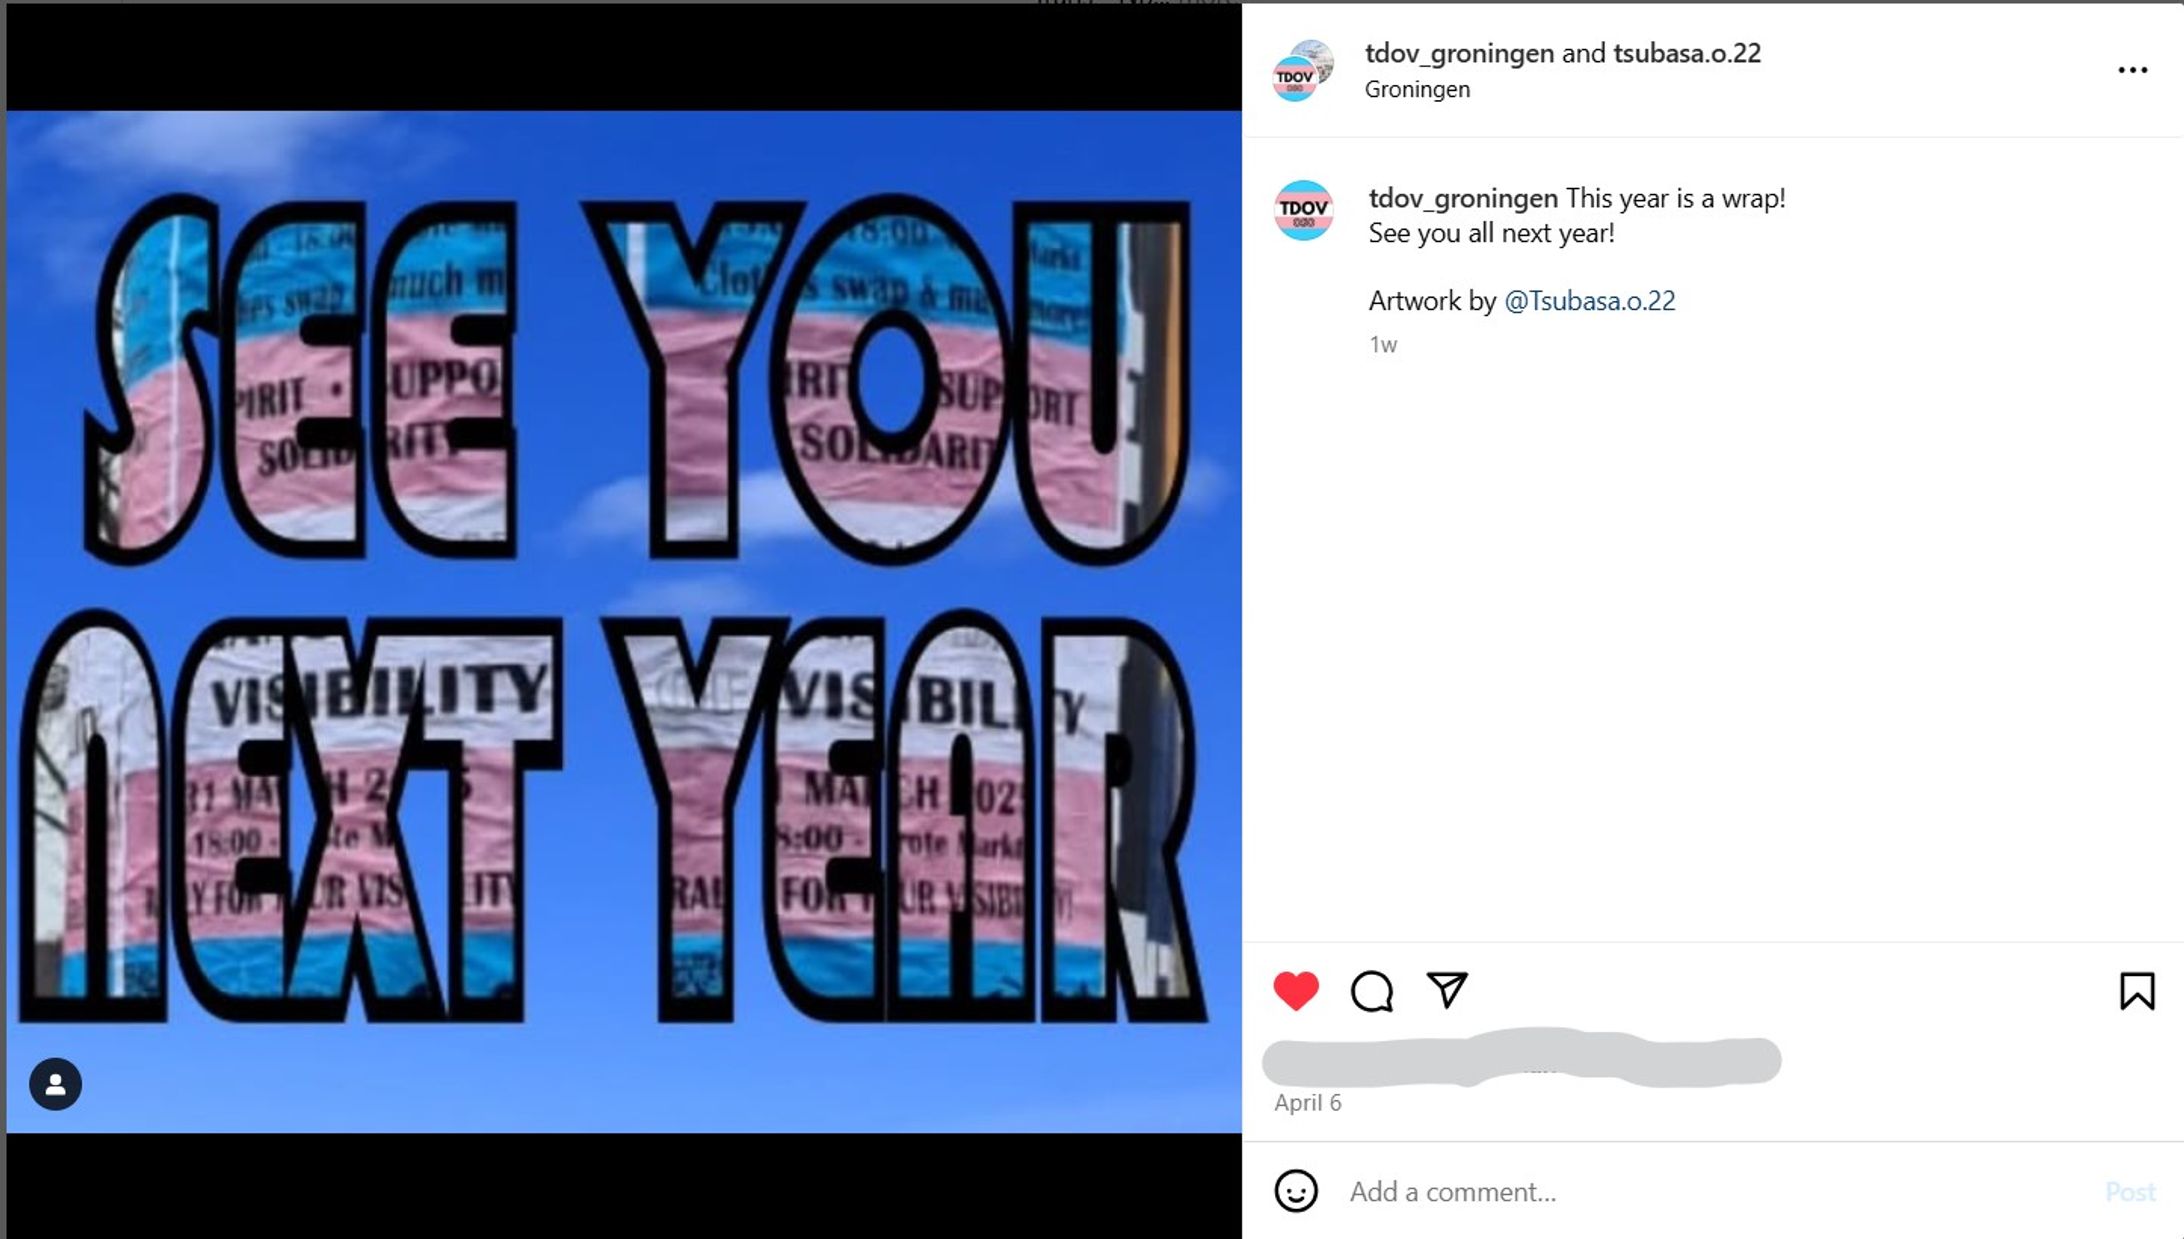This screenshot has width=2184, height=1239.
Task: Click the Post comment button
Action: click(x=2130, y=1191)
